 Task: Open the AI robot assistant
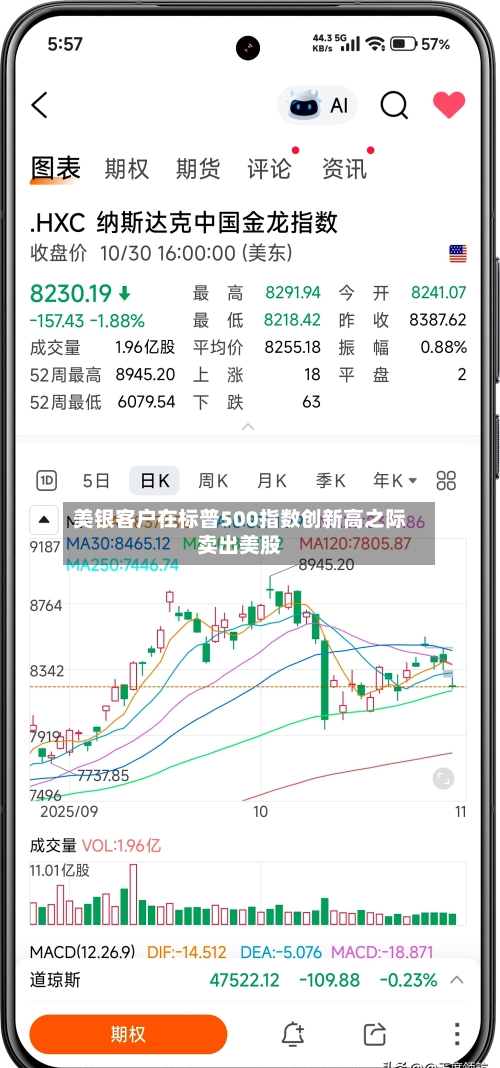317,106
